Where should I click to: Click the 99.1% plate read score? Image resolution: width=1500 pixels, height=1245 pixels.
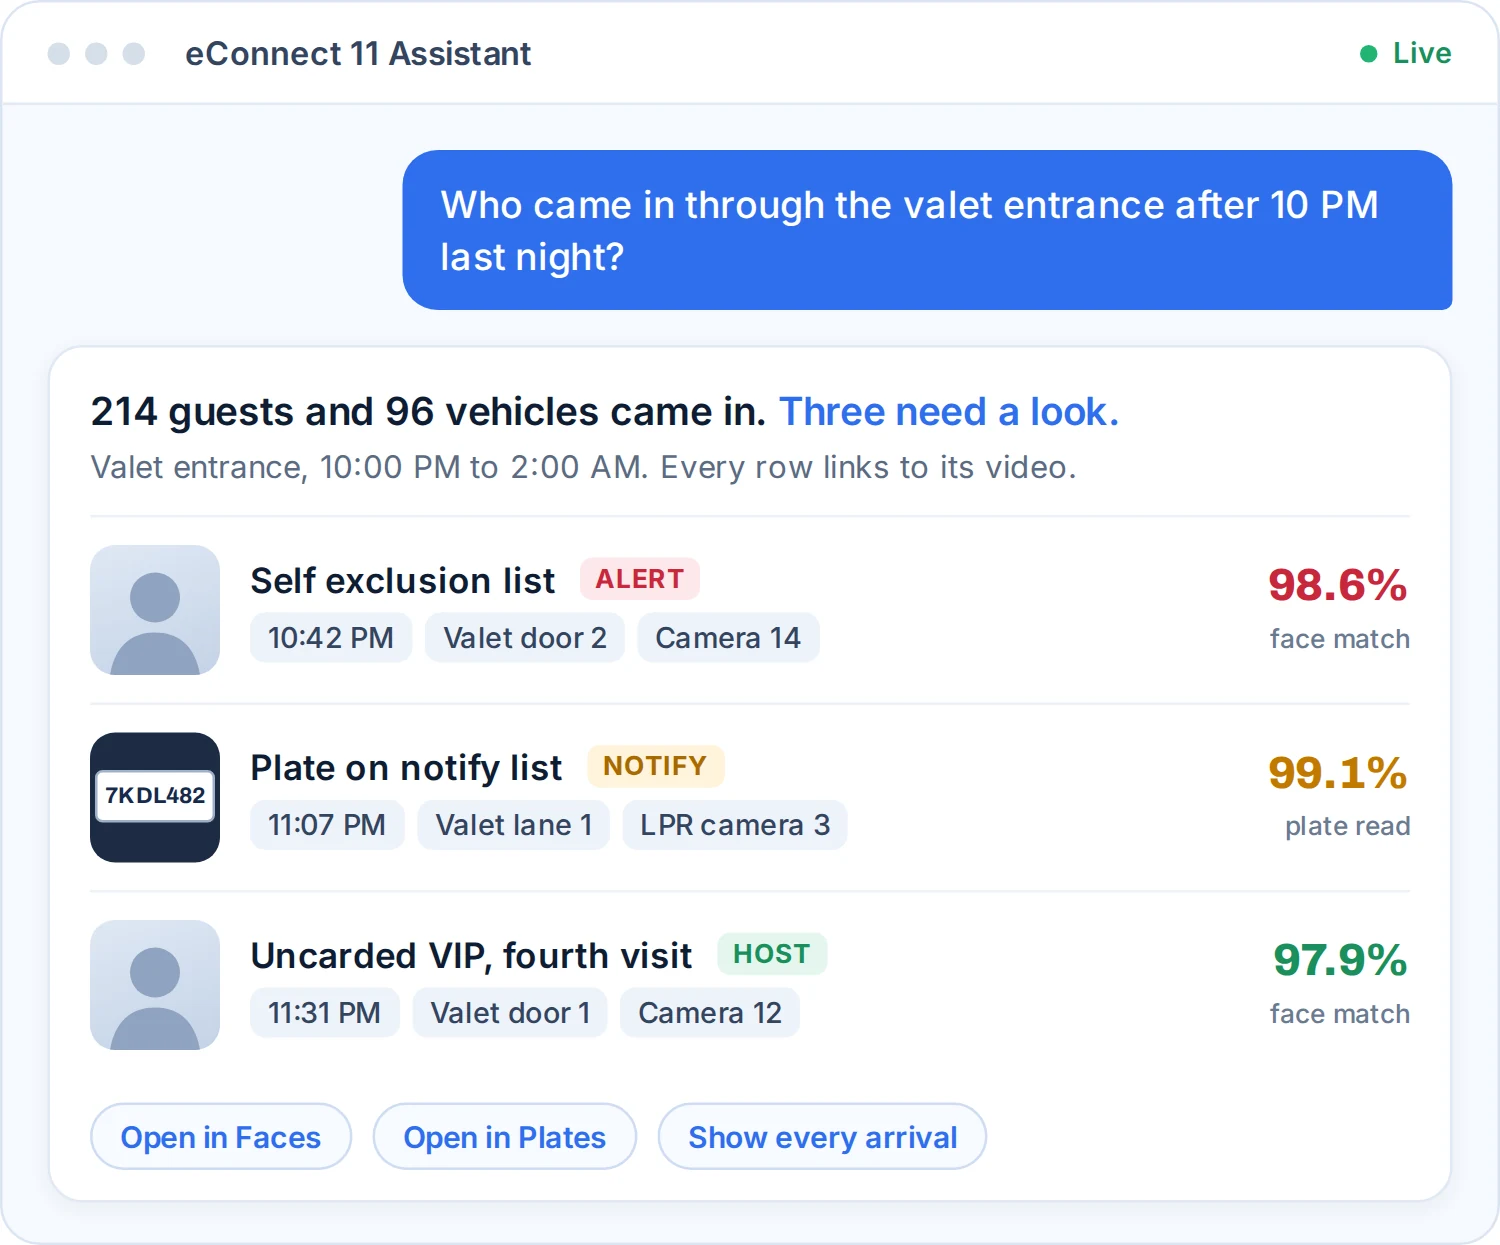(x=1338, y=773)
